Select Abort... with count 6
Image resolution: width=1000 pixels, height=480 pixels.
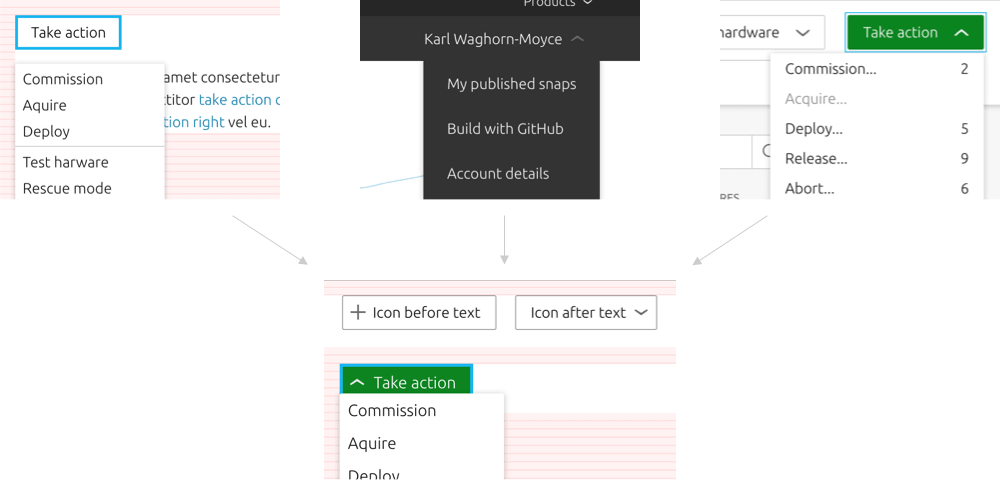(877, 188)
